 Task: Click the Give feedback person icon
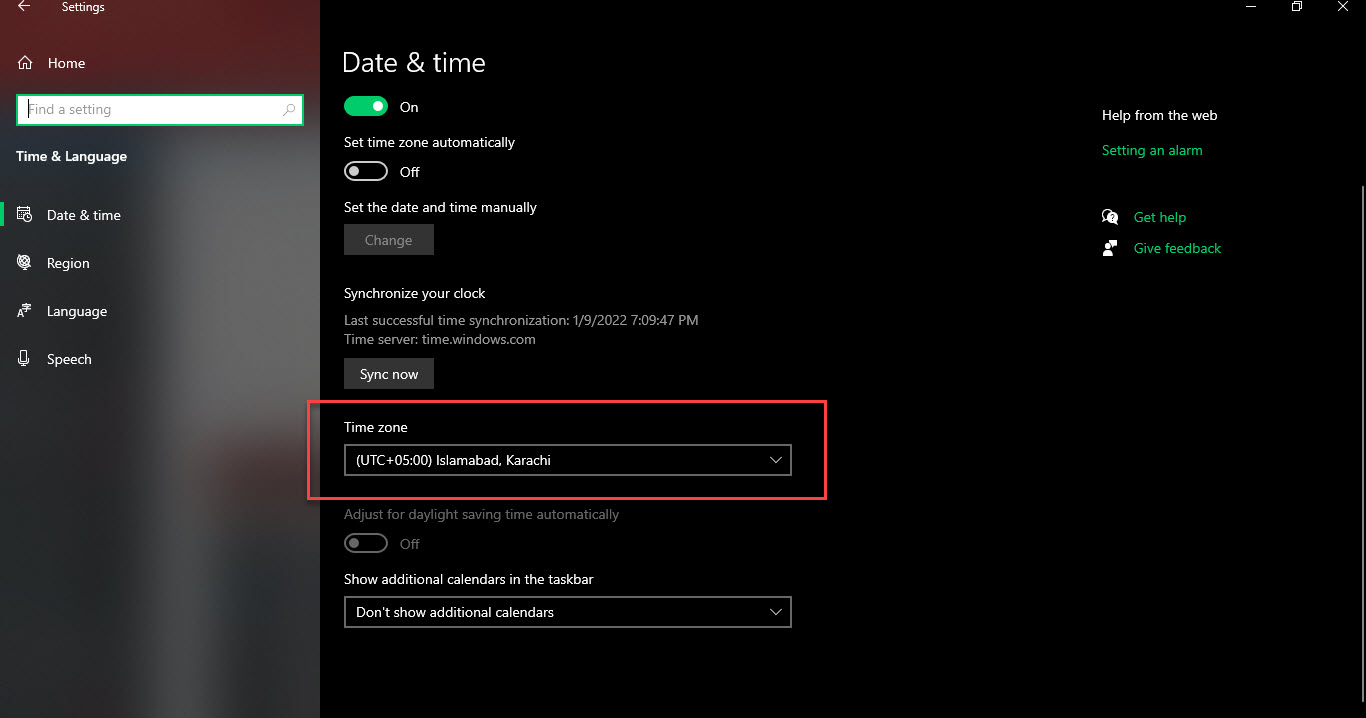1110,248
